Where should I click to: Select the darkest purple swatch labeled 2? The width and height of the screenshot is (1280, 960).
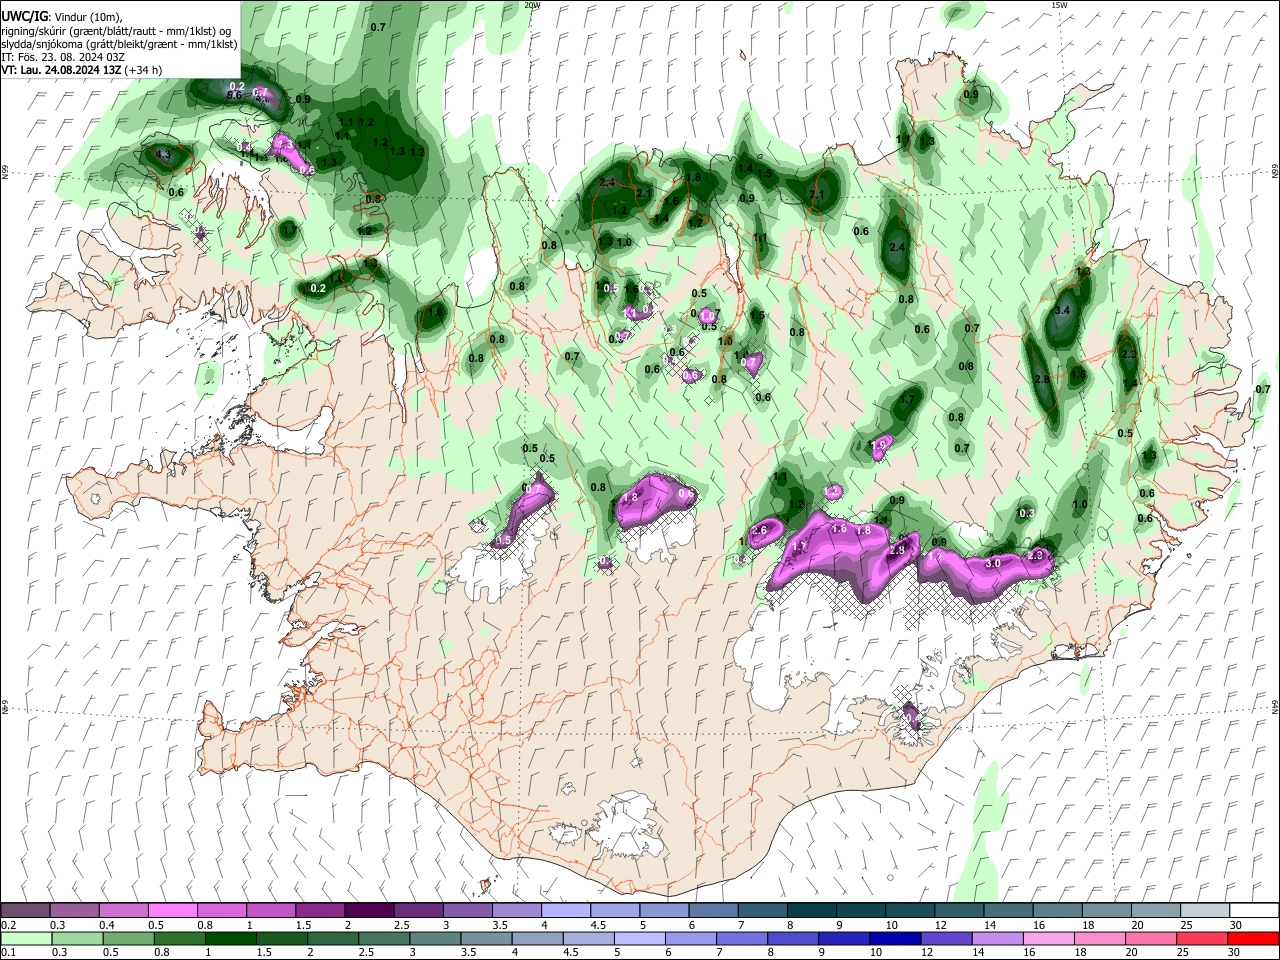[x=369, y=910]
